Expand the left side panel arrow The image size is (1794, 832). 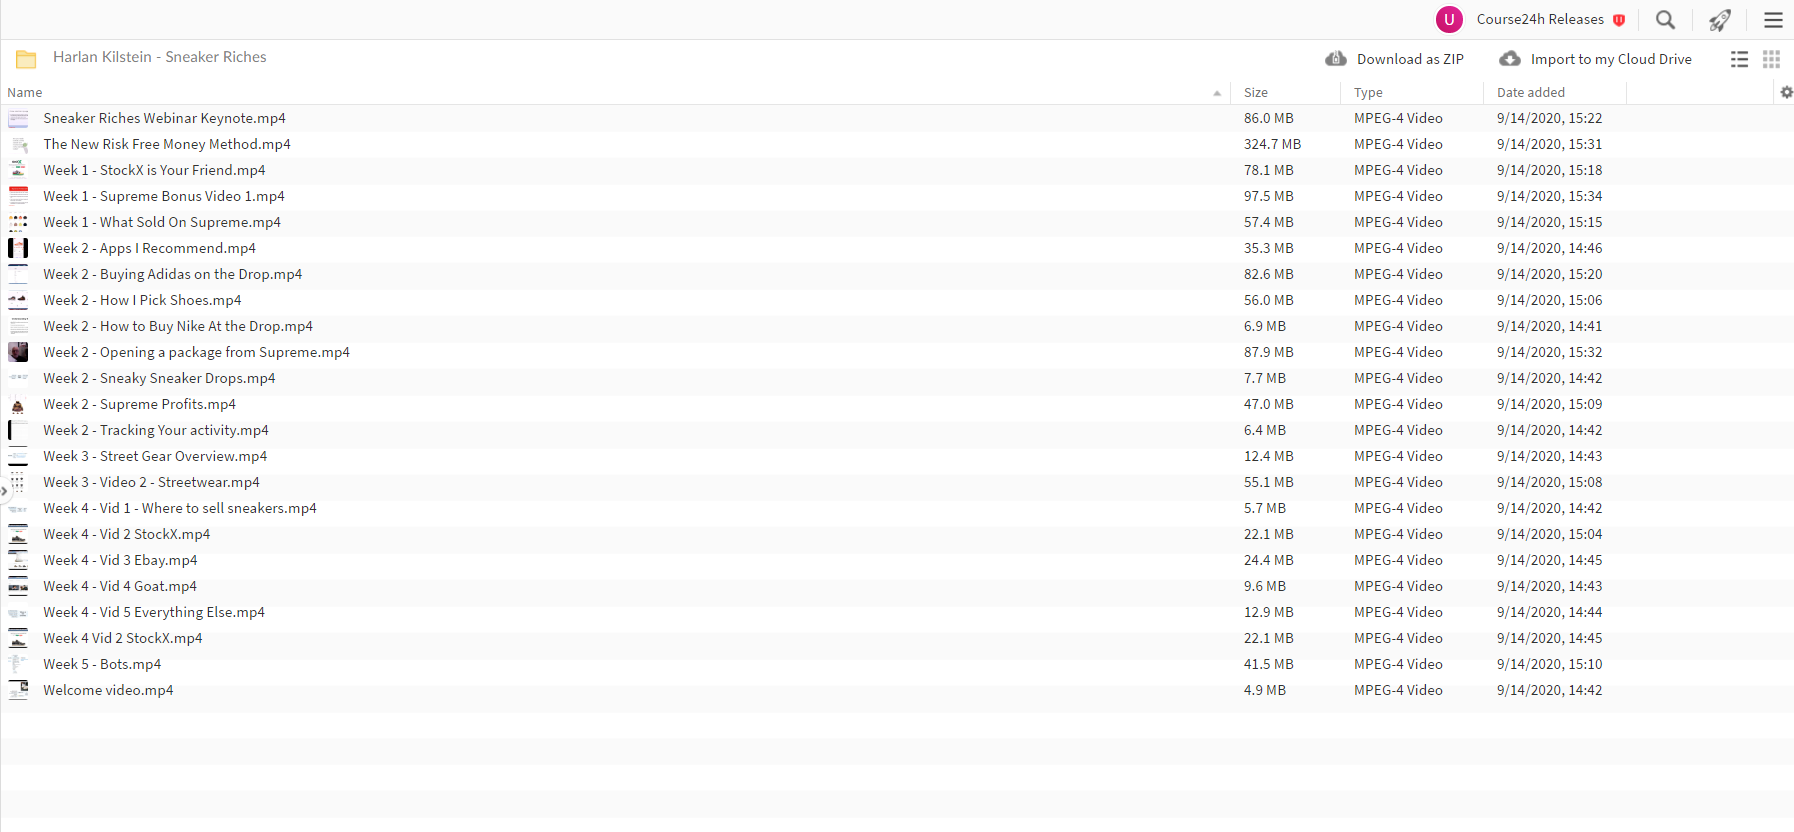(x=4, y=490)
